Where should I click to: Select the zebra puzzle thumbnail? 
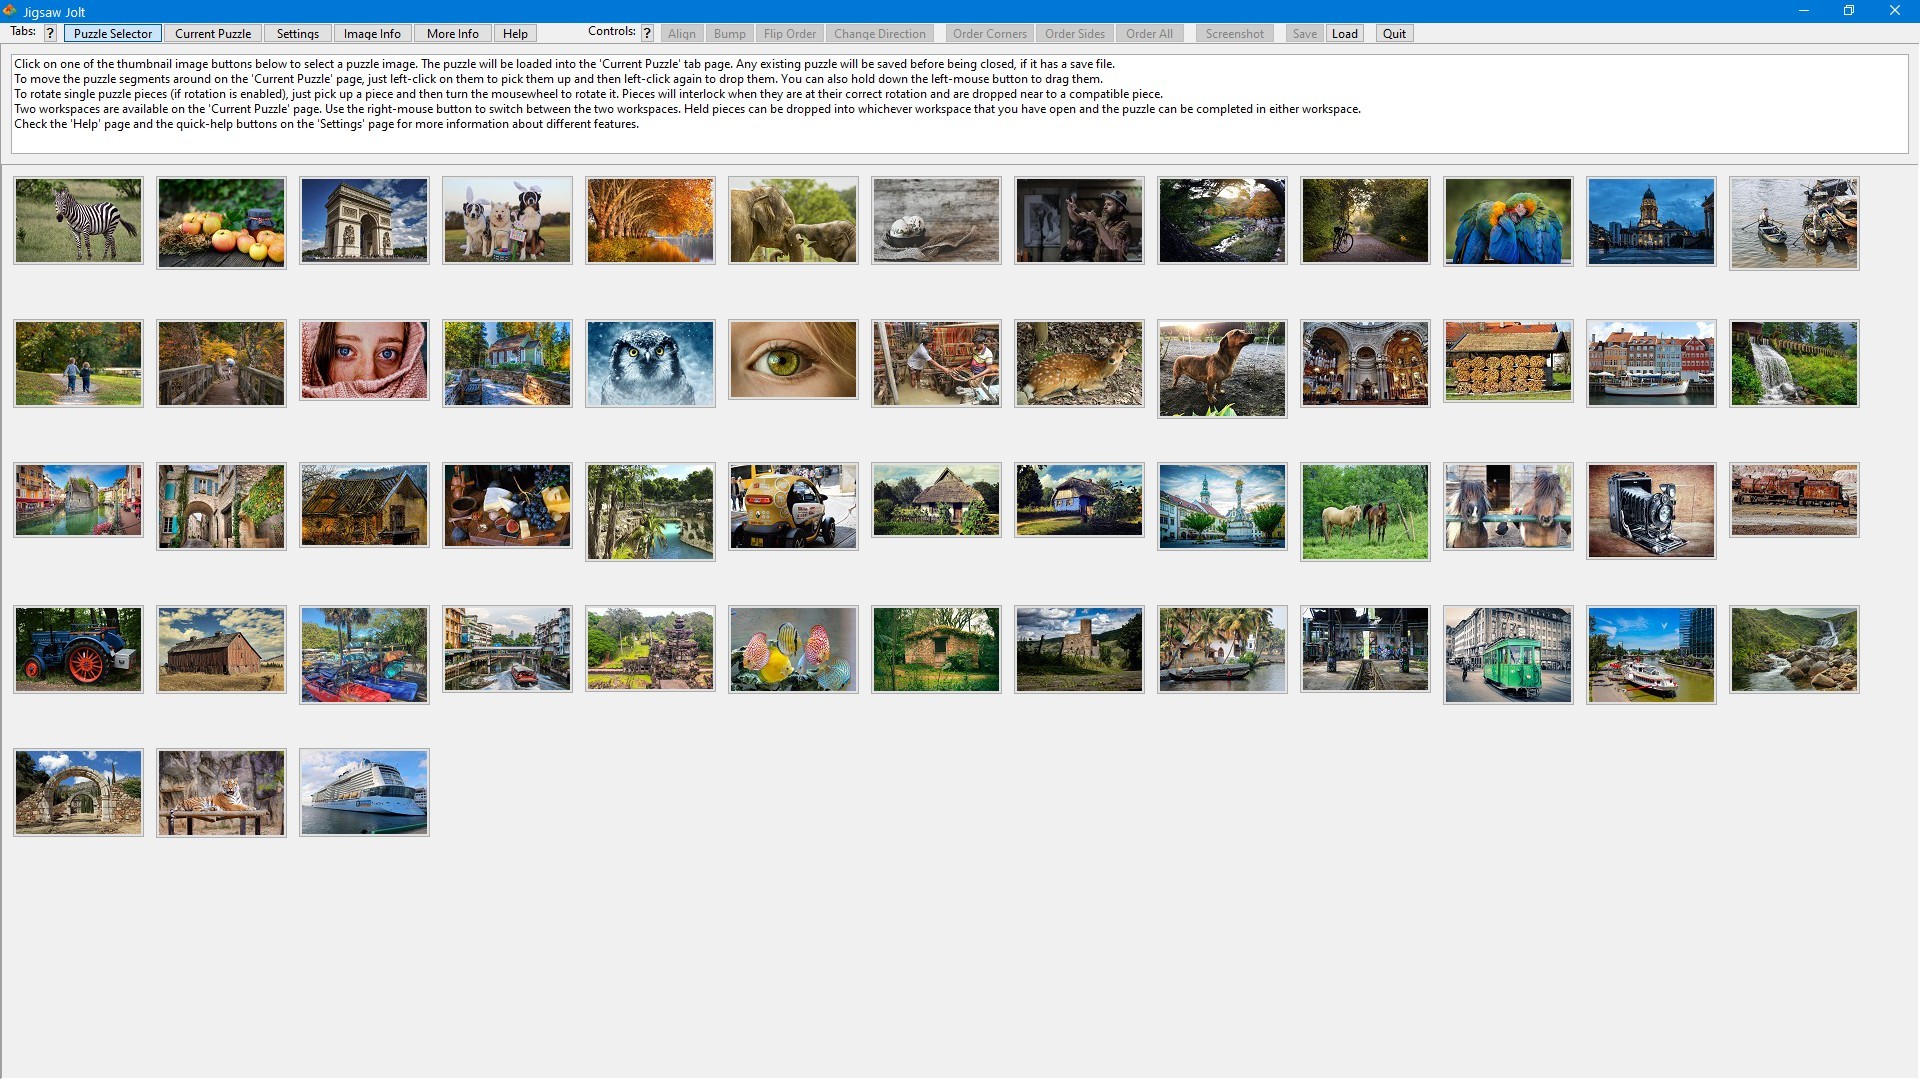coord(78,221)
